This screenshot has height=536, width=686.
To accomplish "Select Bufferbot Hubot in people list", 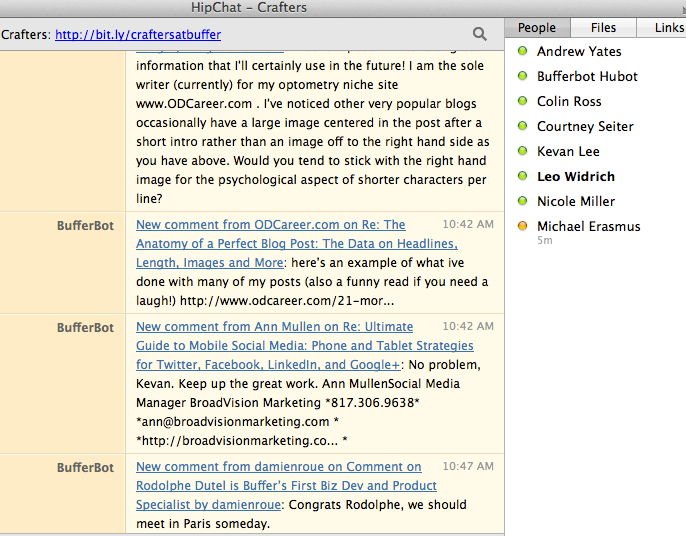I will pyautogui.click(x=587, y=76).
